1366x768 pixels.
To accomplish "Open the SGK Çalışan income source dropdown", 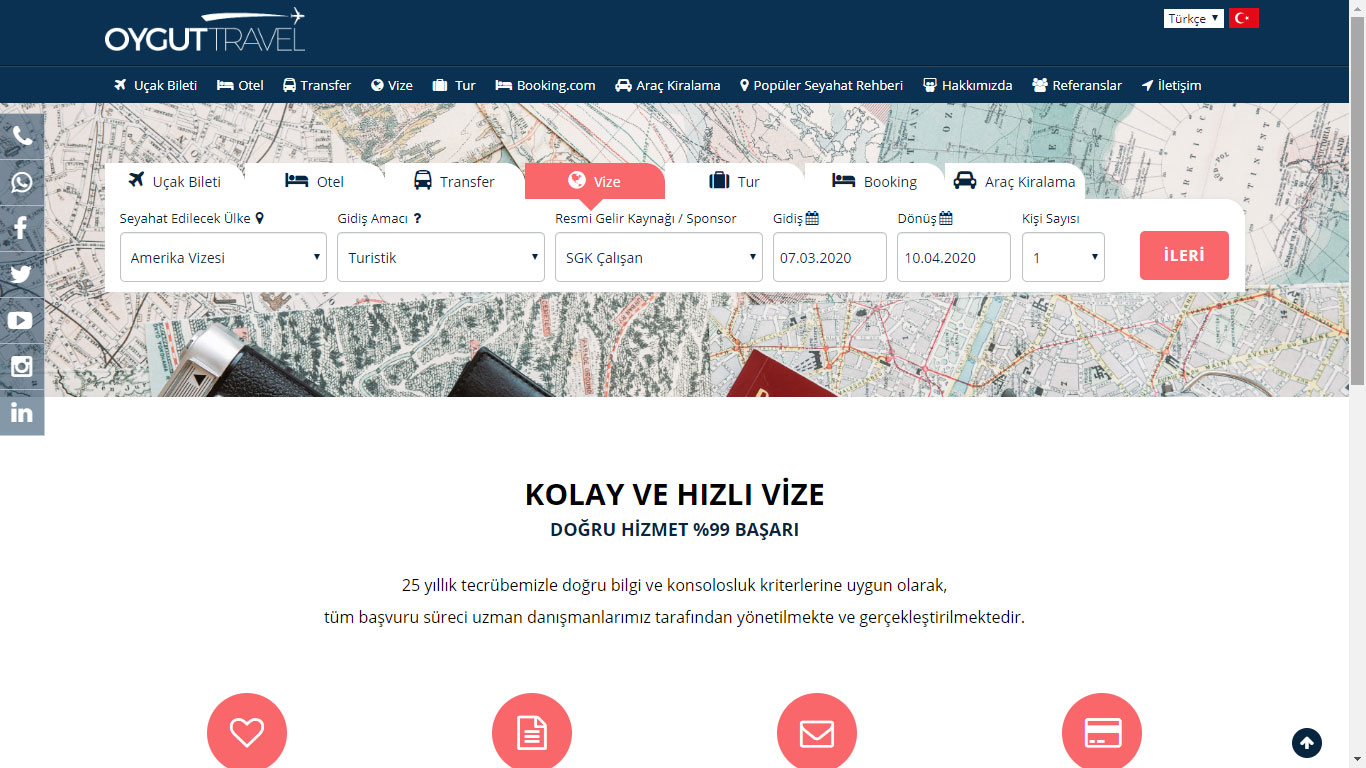I will tap(659, 257).
